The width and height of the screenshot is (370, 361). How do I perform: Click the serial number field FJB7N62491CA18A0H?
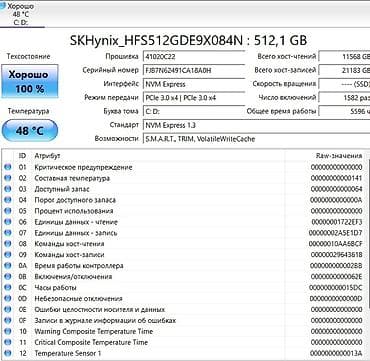coord(194,70)
